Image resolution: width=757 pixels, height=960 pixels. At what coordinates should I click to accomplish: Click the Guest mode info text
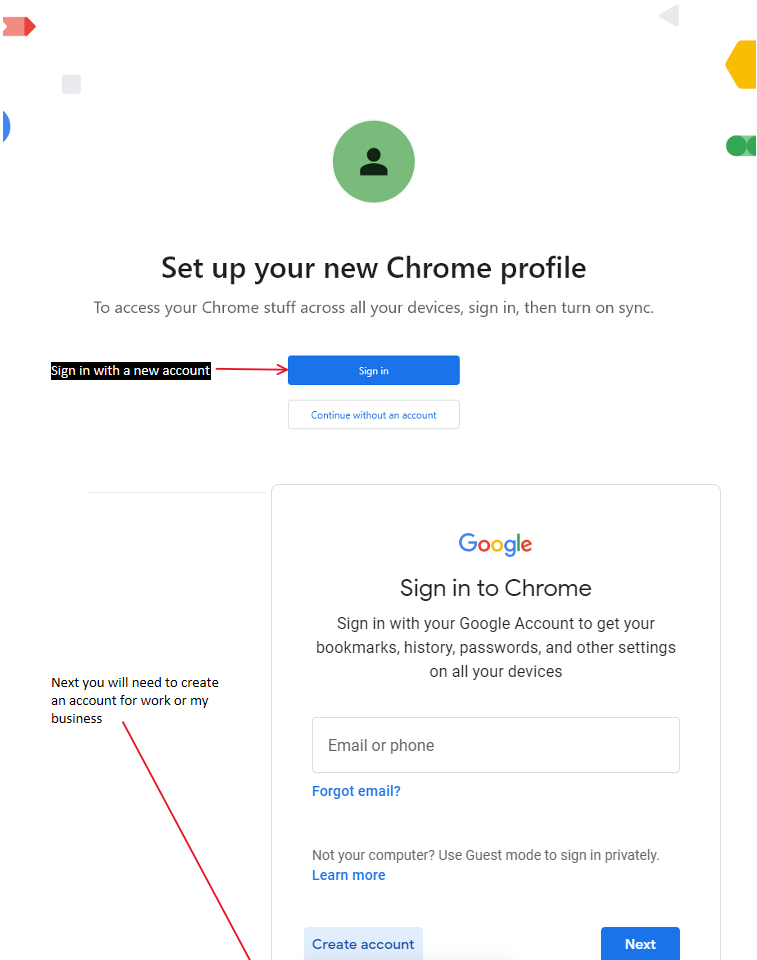click(486, 855)
